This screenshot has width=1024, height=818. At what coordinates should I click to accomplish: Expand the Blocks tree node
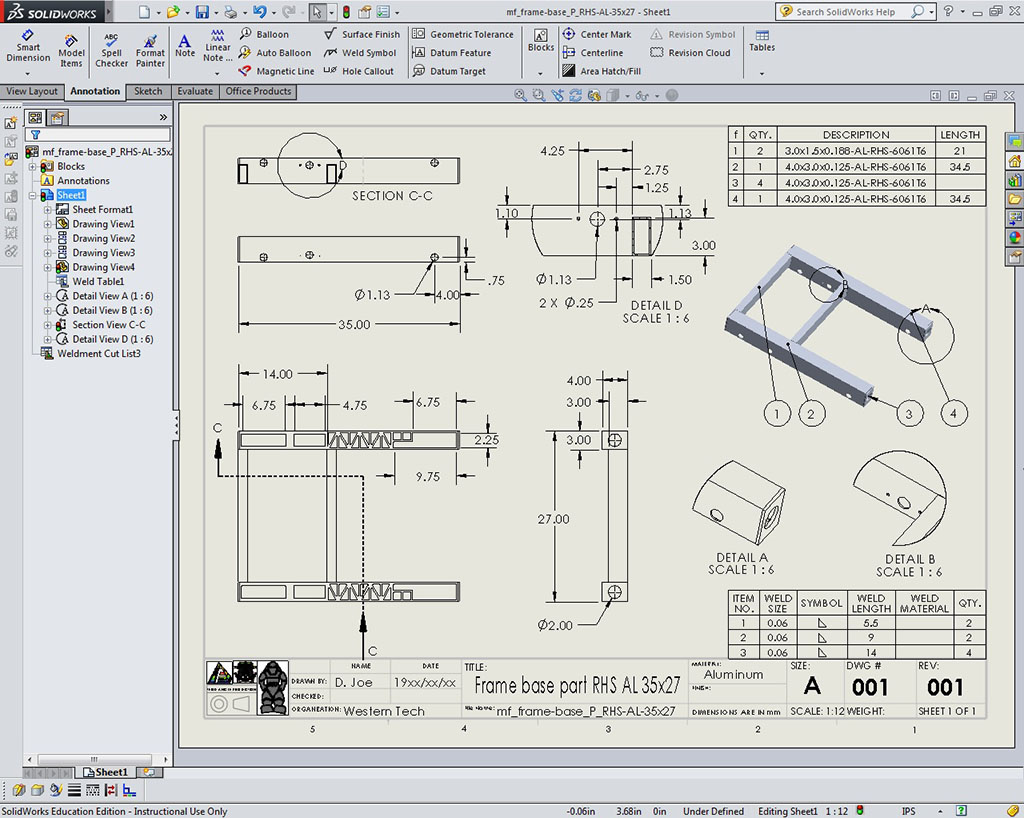(33, 167)
